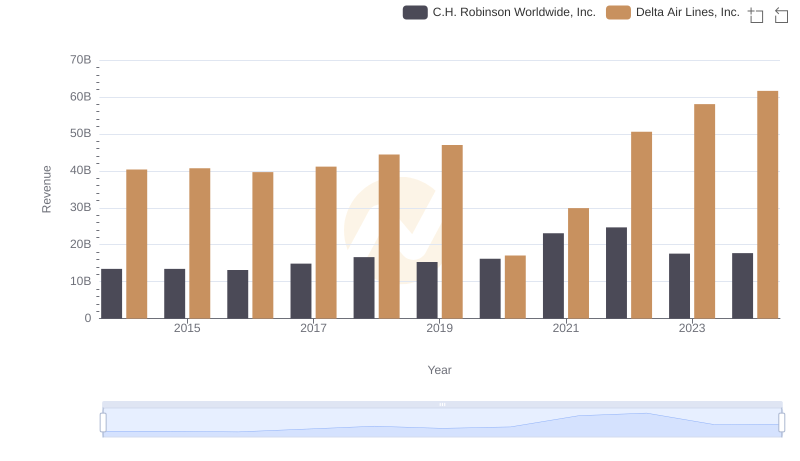This screenshot has height=461, width=800.
Task: Grab the left data zoom slider handle
Action: point(103,422)
